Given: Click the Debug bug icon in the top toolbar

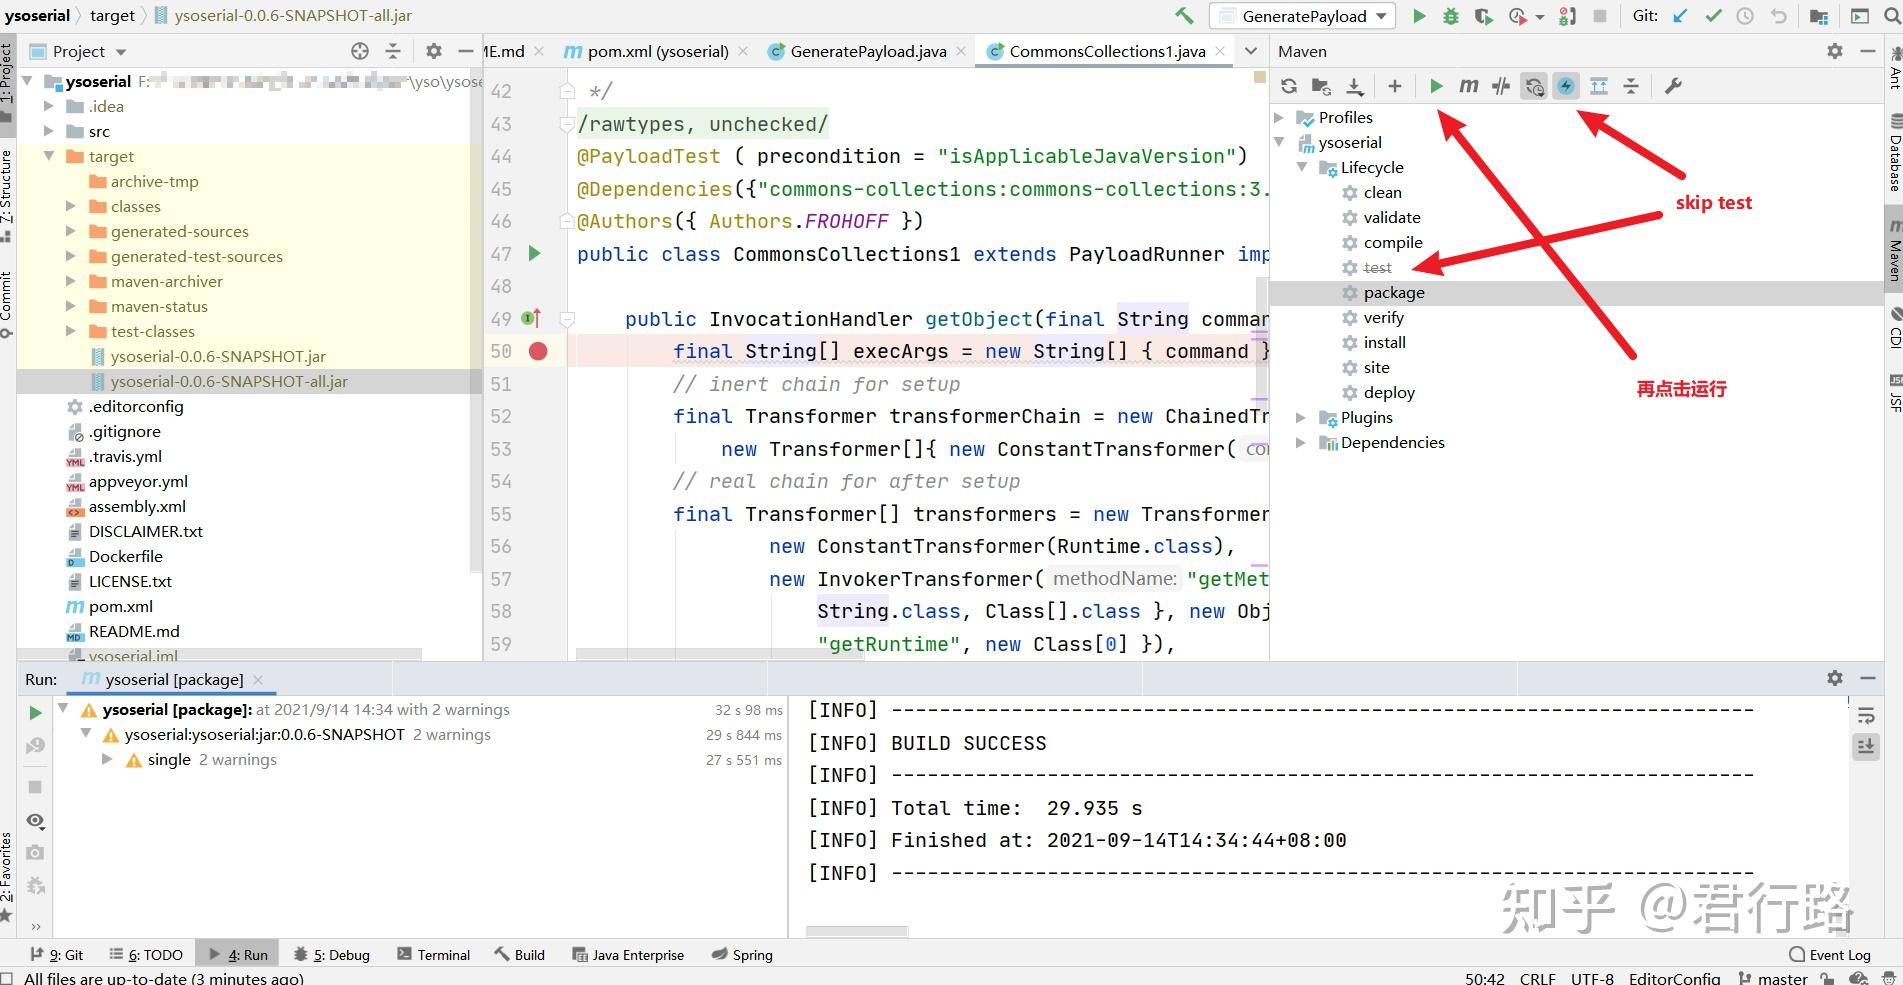Looking at the screenshot, I should pyautogui.click(x=1450, y=16).
